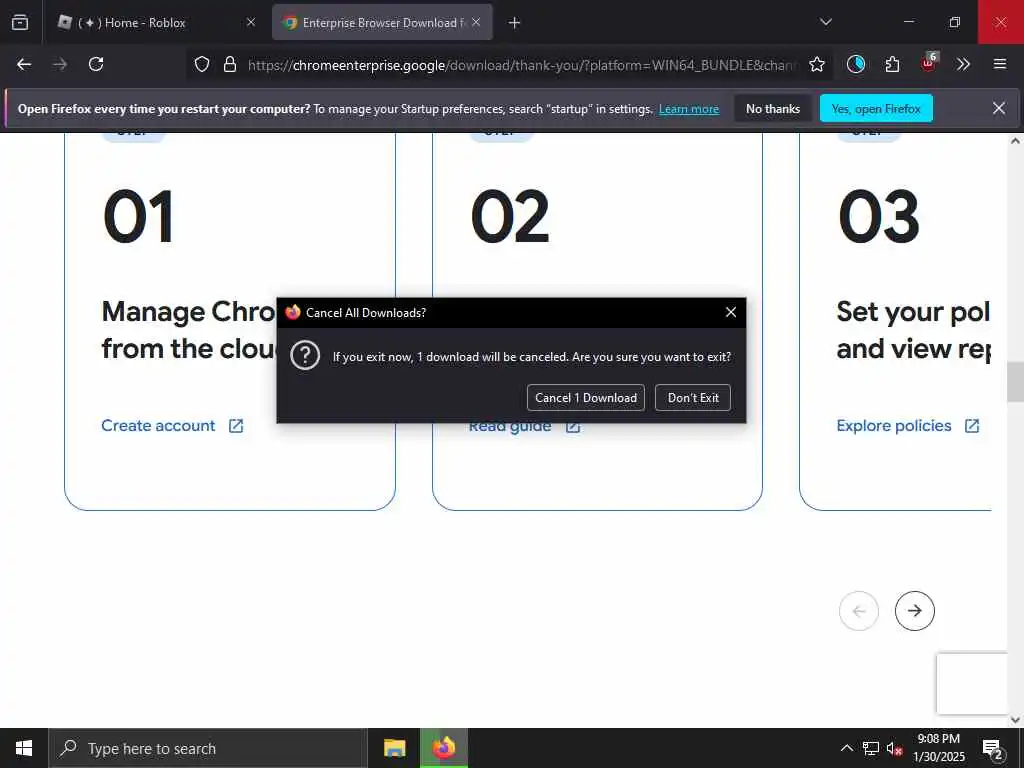The height and width of the screenshot is (768, 1024).
Task: Click the page vertical scrollbar thumb
Action: click(x=1015, y=382)
